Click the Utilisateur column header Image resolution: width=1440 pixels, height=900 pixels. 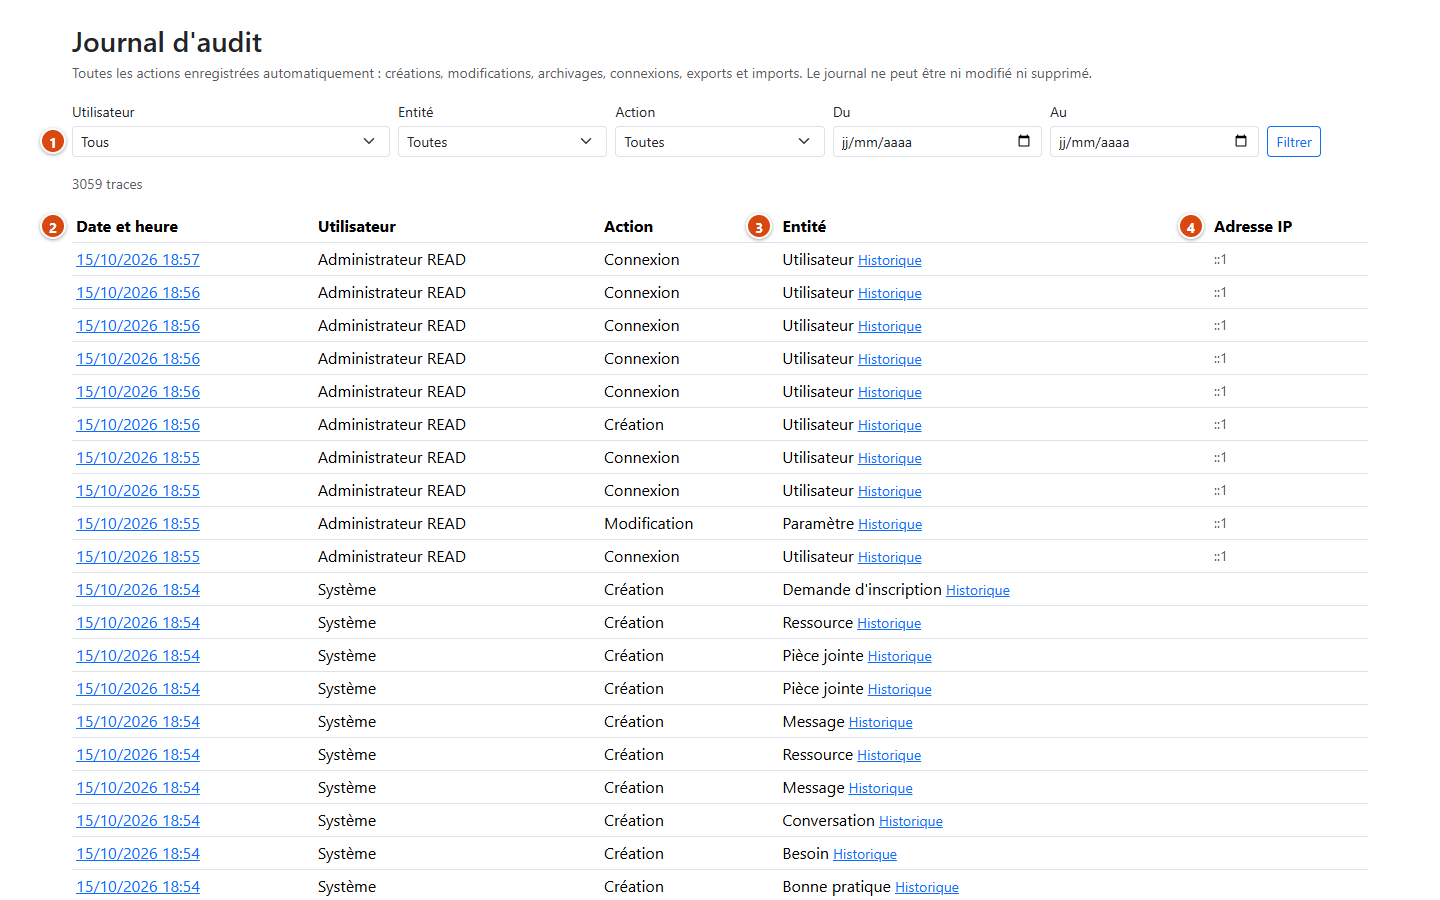(x=357, y=227)
